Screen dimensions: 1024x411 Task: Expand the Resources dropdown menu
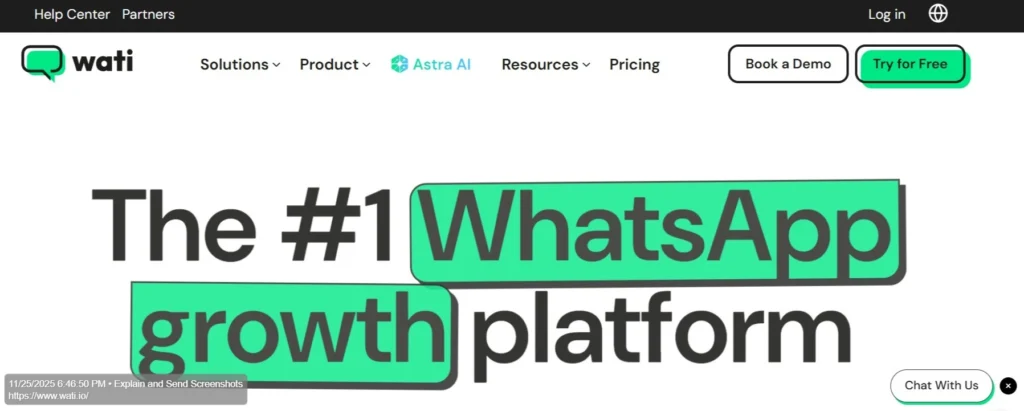[x=545, y=64]
